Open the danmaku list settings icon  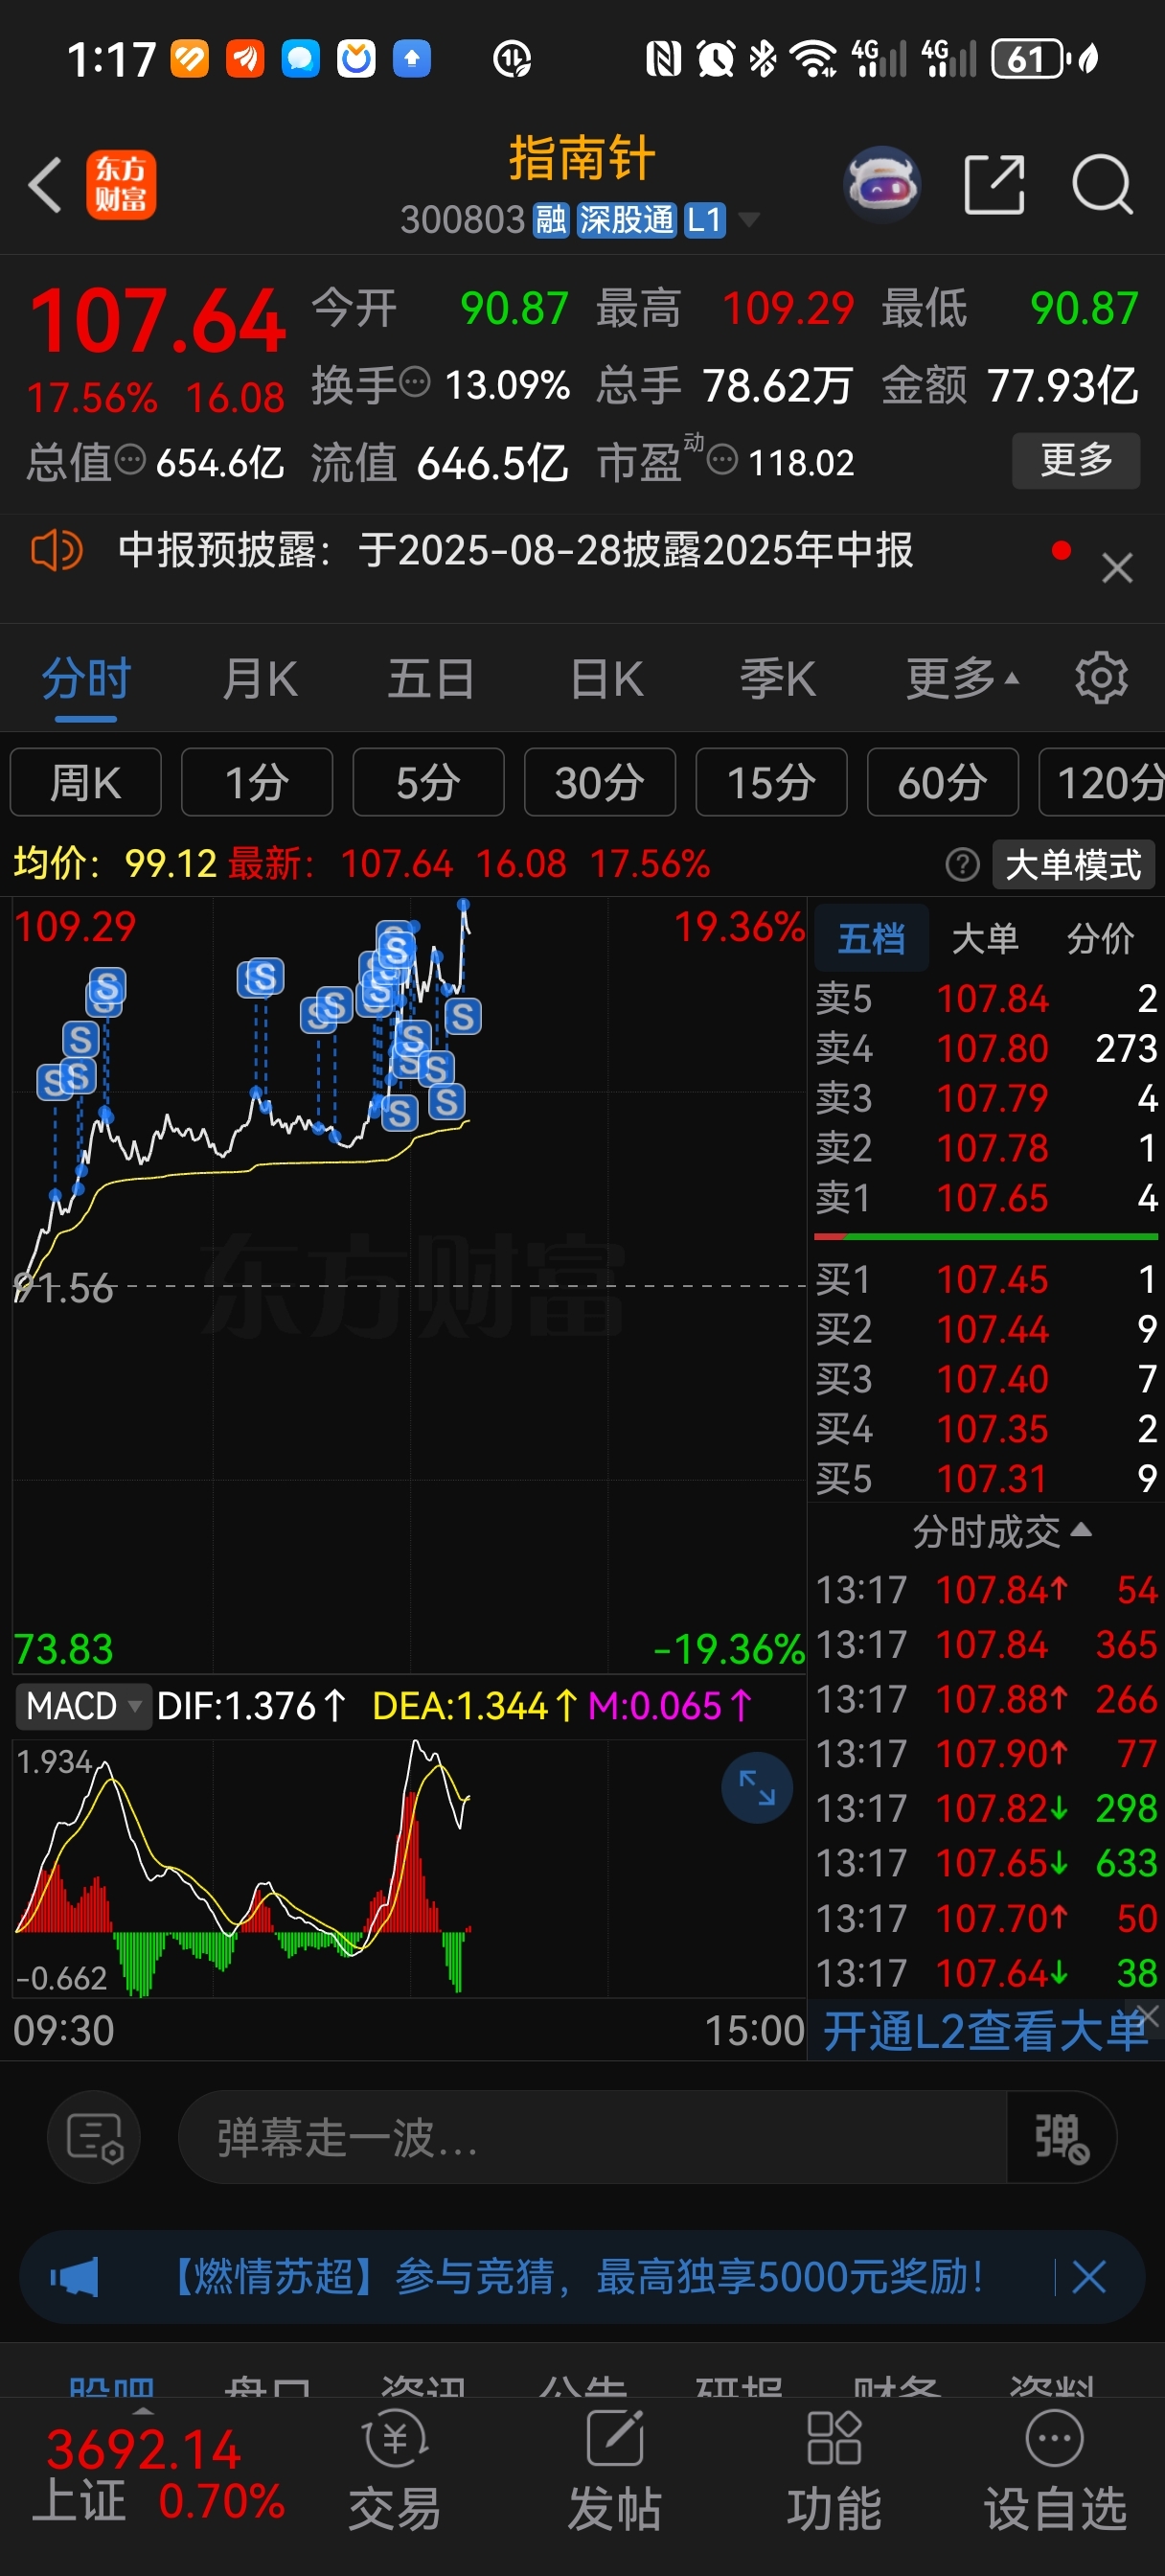click(x=94, y=2137)
